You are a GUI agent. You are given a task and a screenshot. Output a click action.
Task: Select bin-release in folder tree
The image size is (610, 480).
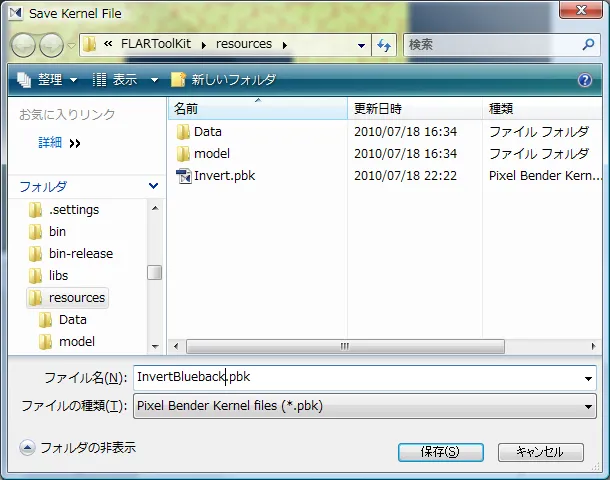(81, 254)
